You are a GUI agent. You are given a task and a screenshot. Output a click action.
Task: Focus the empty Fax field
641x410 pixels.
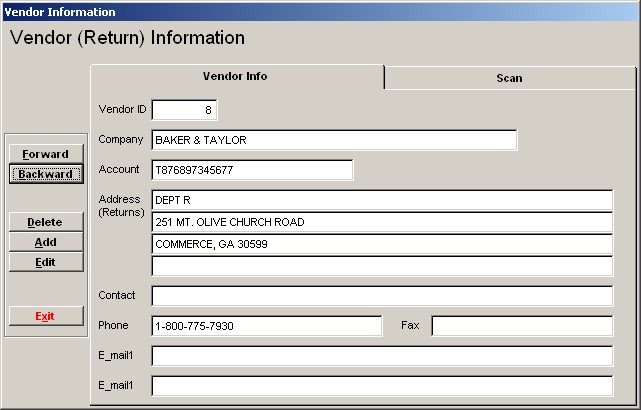pos(522,326)
